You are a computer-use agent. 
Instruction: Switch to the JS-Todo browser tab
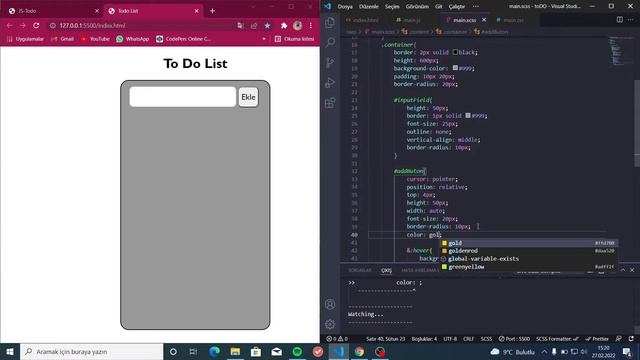tap(53, 11)
